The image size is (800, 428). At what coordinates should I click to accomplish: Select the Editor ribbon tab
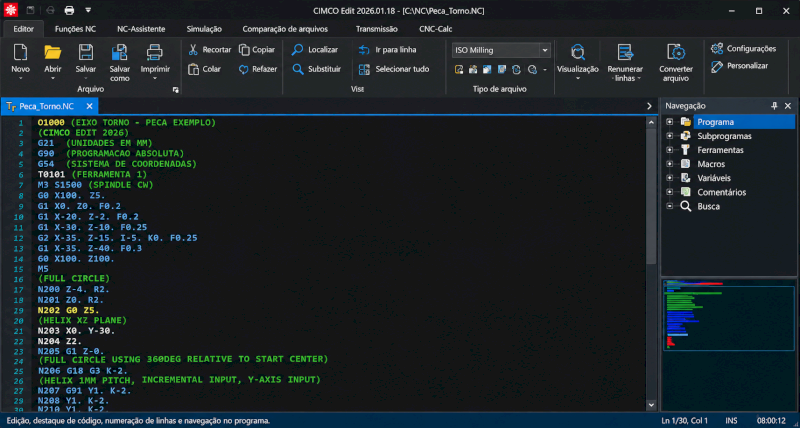(23, 29)
